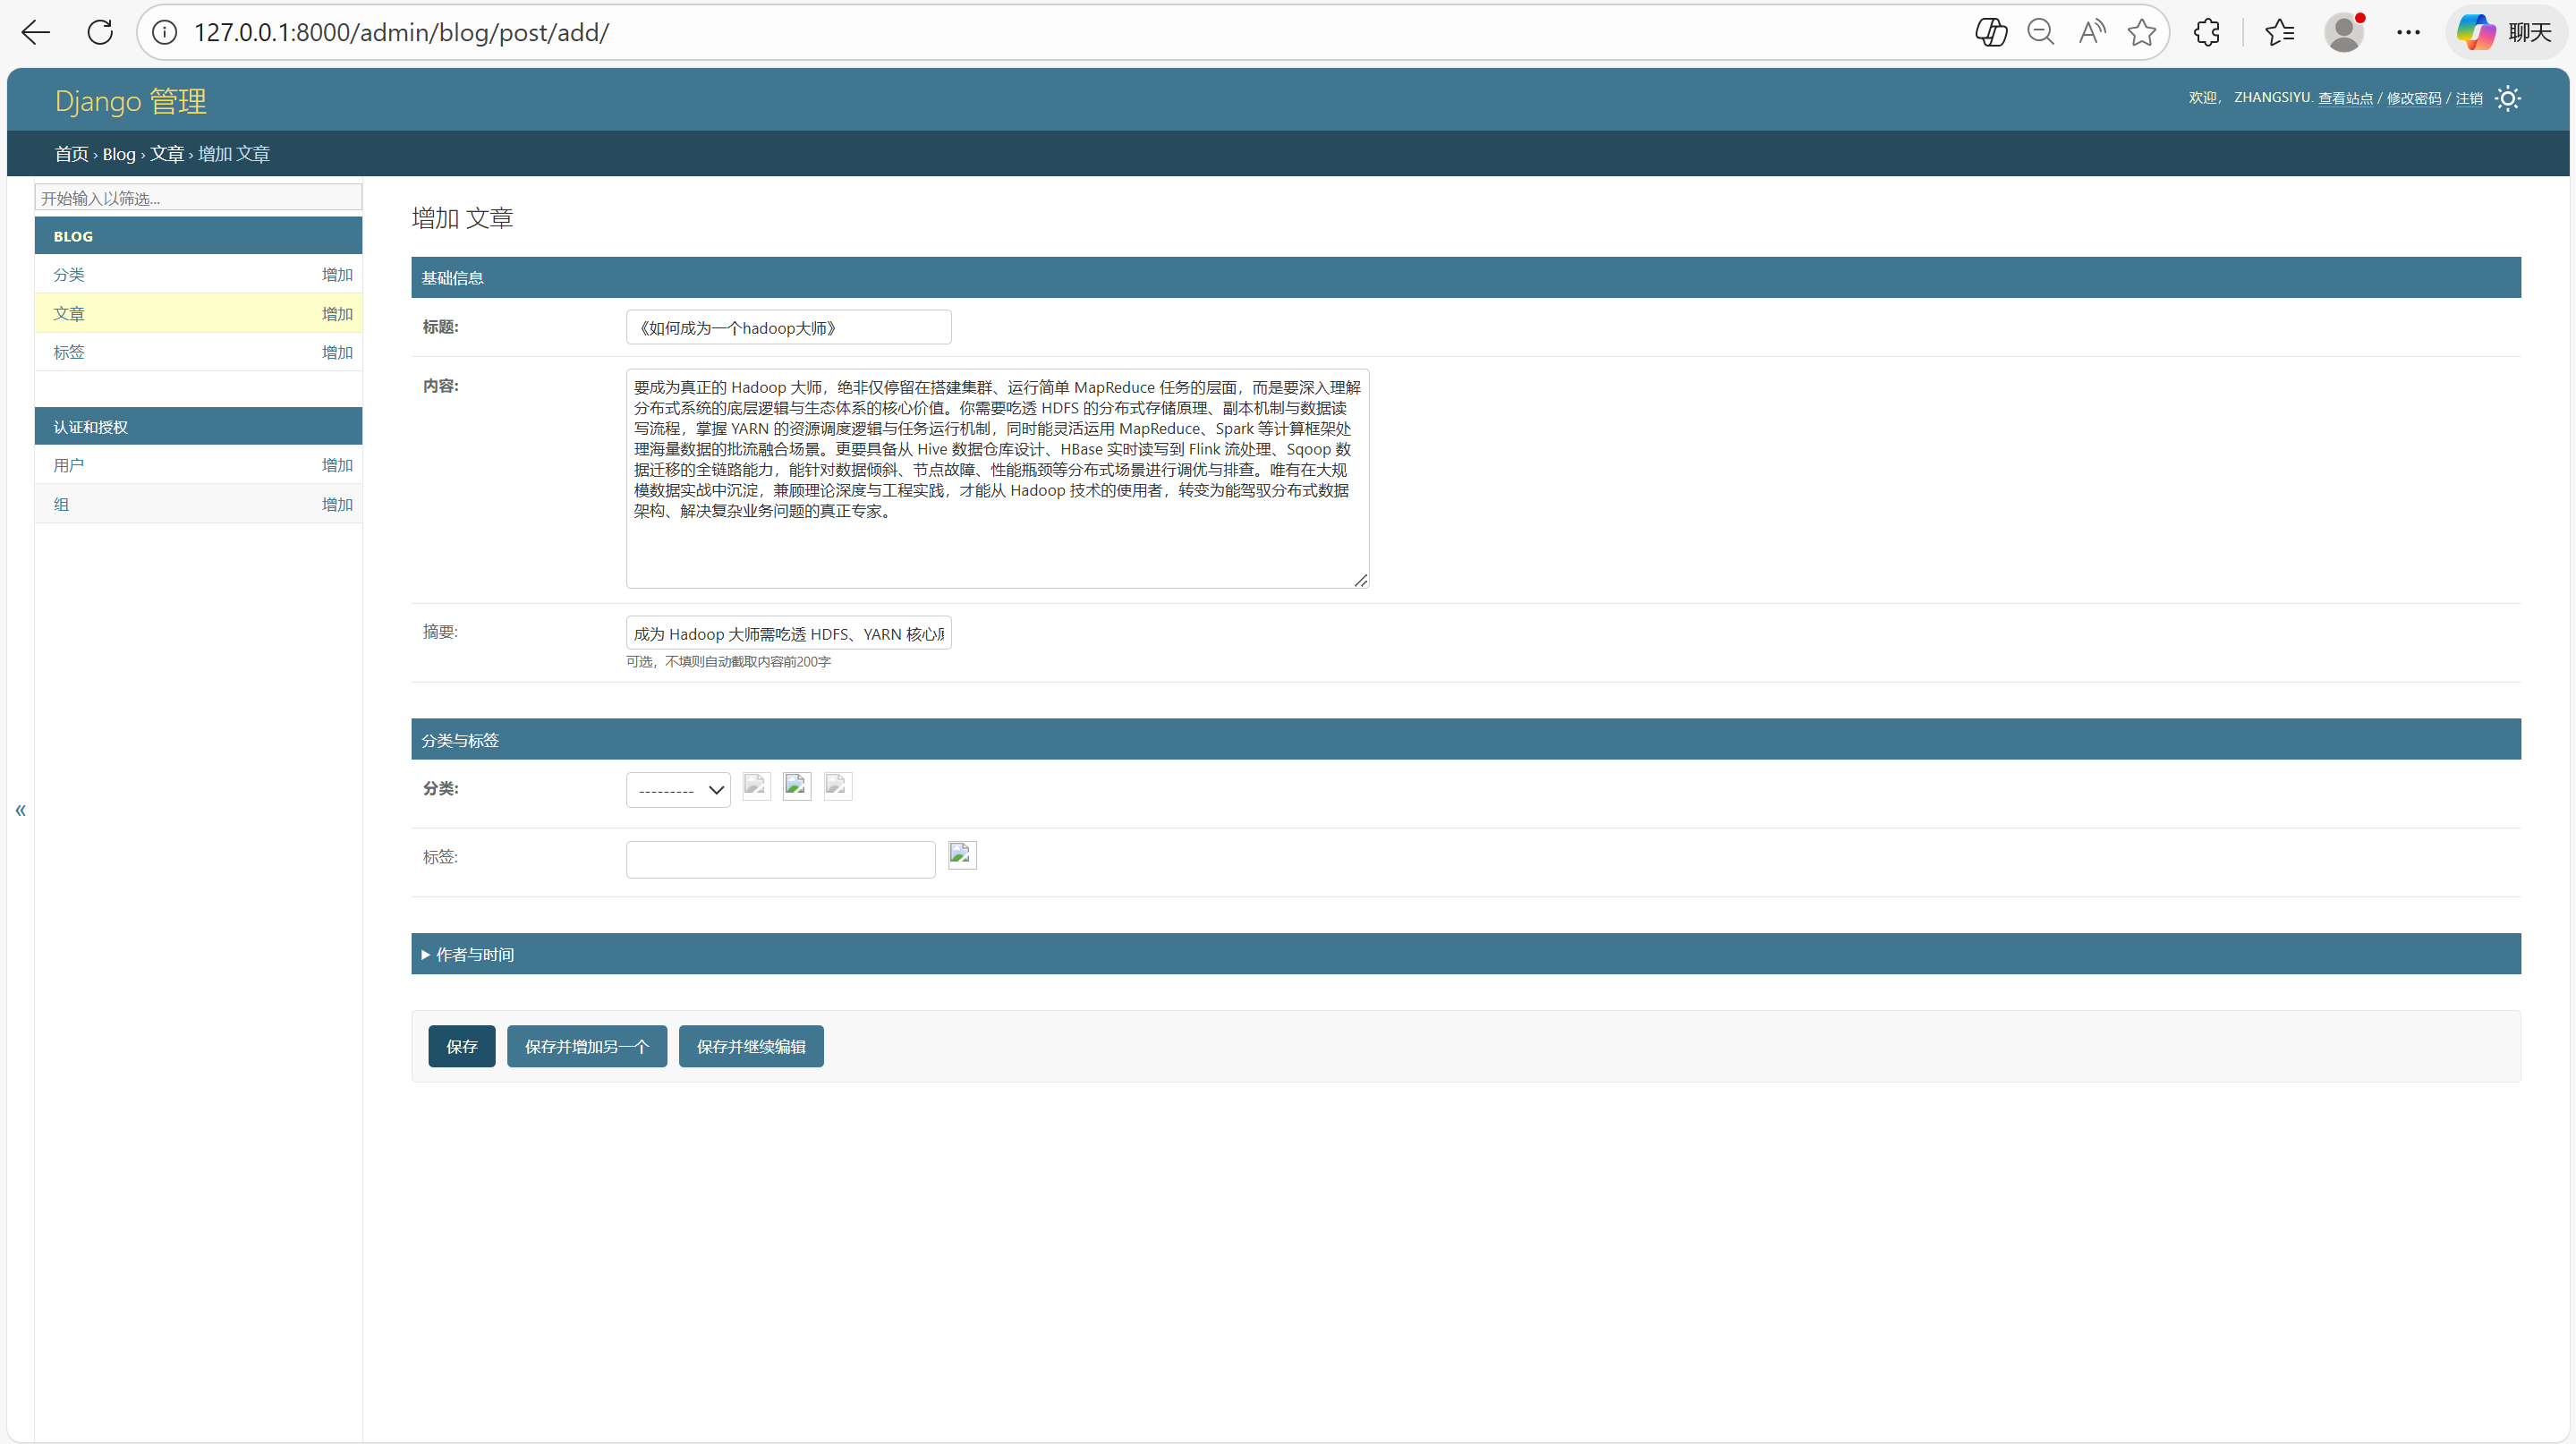The image size is (2576, 1444).
Task: Click the edit category icon beside dropdown
Action: coord(756,786)
